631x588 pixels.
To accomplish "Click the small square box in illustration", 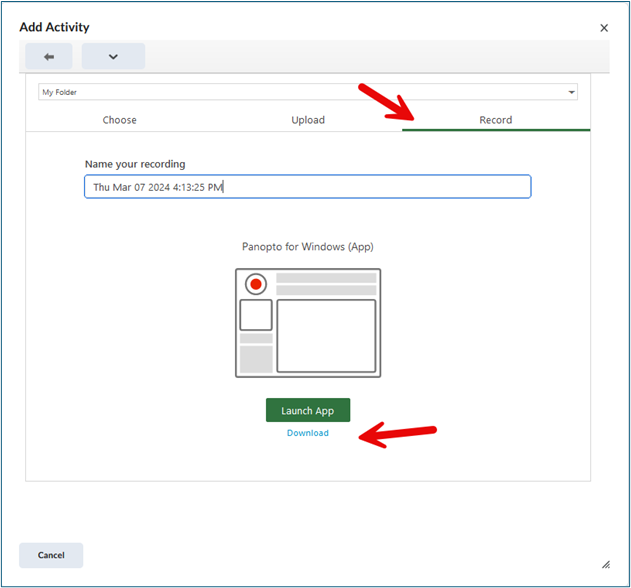I will click(256, 315).
